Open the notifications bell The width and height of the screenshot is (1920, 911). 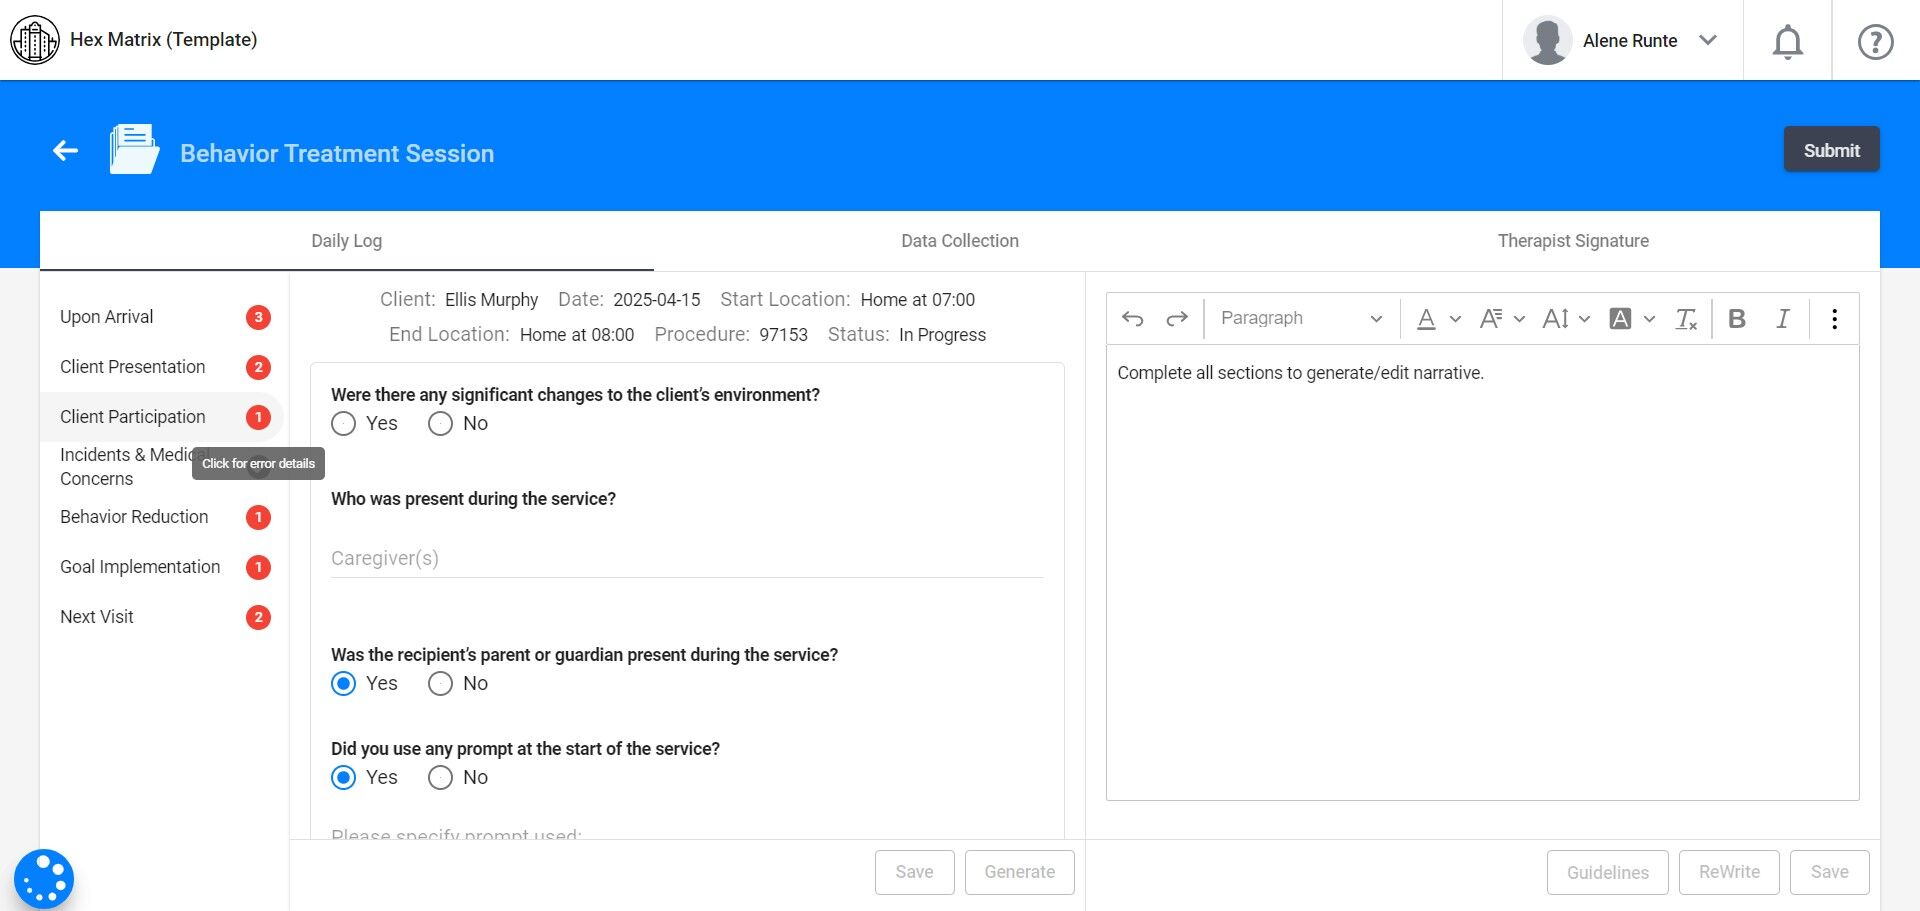click(1787, 41)
